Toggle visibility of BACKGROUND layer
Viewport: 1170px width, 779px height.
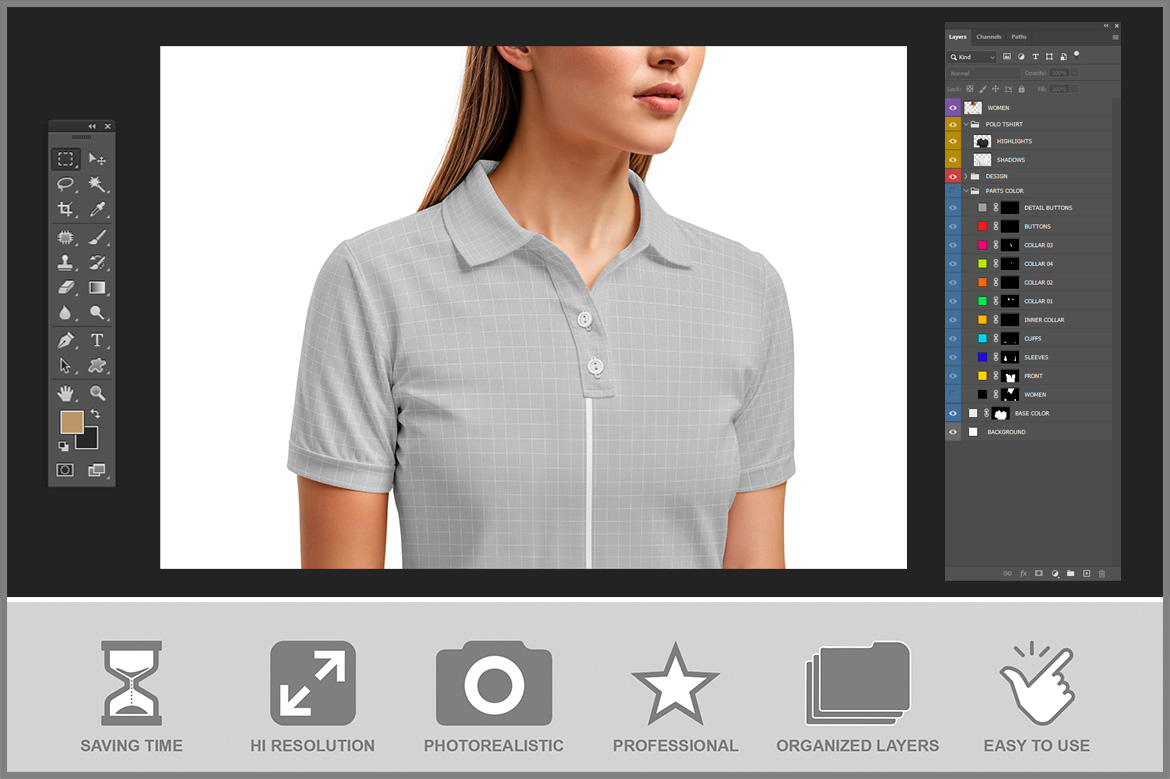tap(952, 432)
